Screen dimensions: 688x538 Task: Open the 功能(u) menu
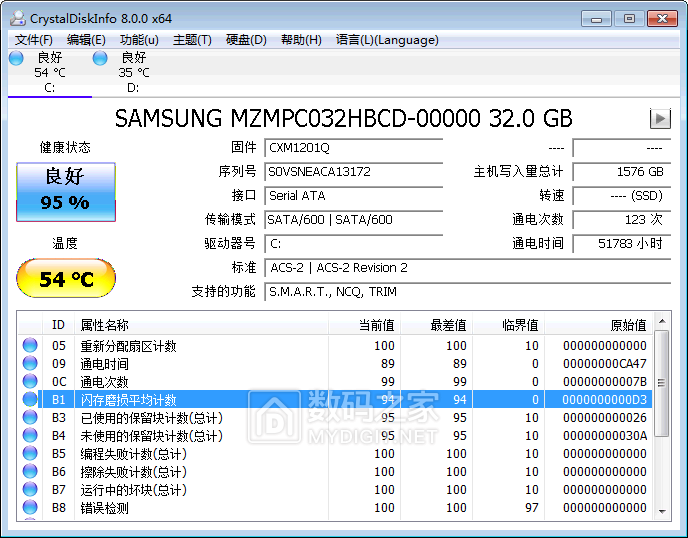click(139, 40)
